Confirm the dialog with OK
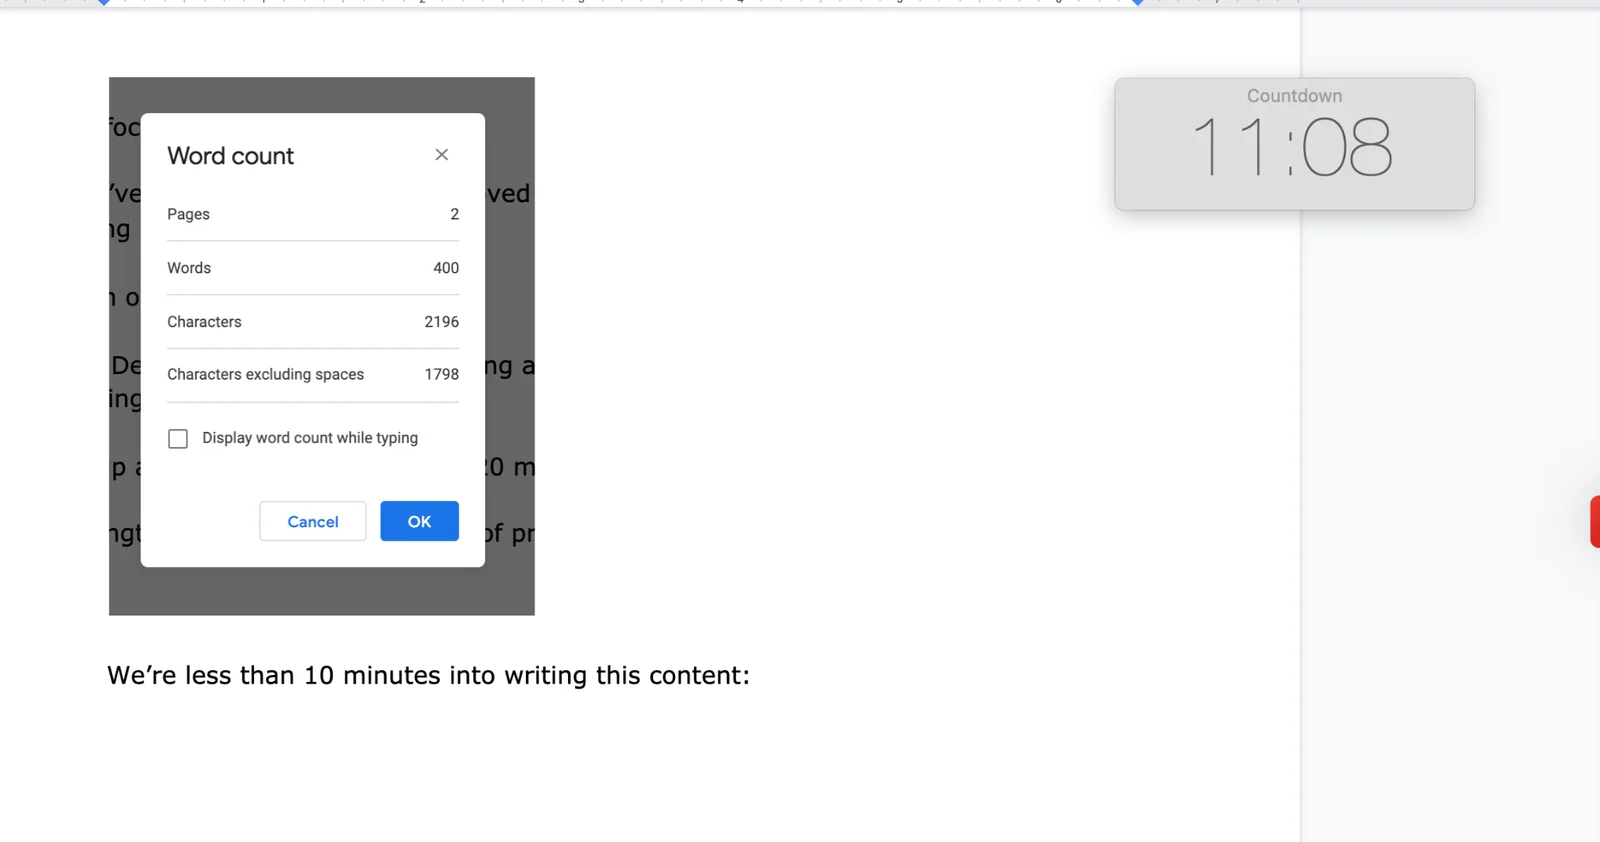Viewport: 1600px width, 842px height. pyautogui.click(x=419, y=521)
